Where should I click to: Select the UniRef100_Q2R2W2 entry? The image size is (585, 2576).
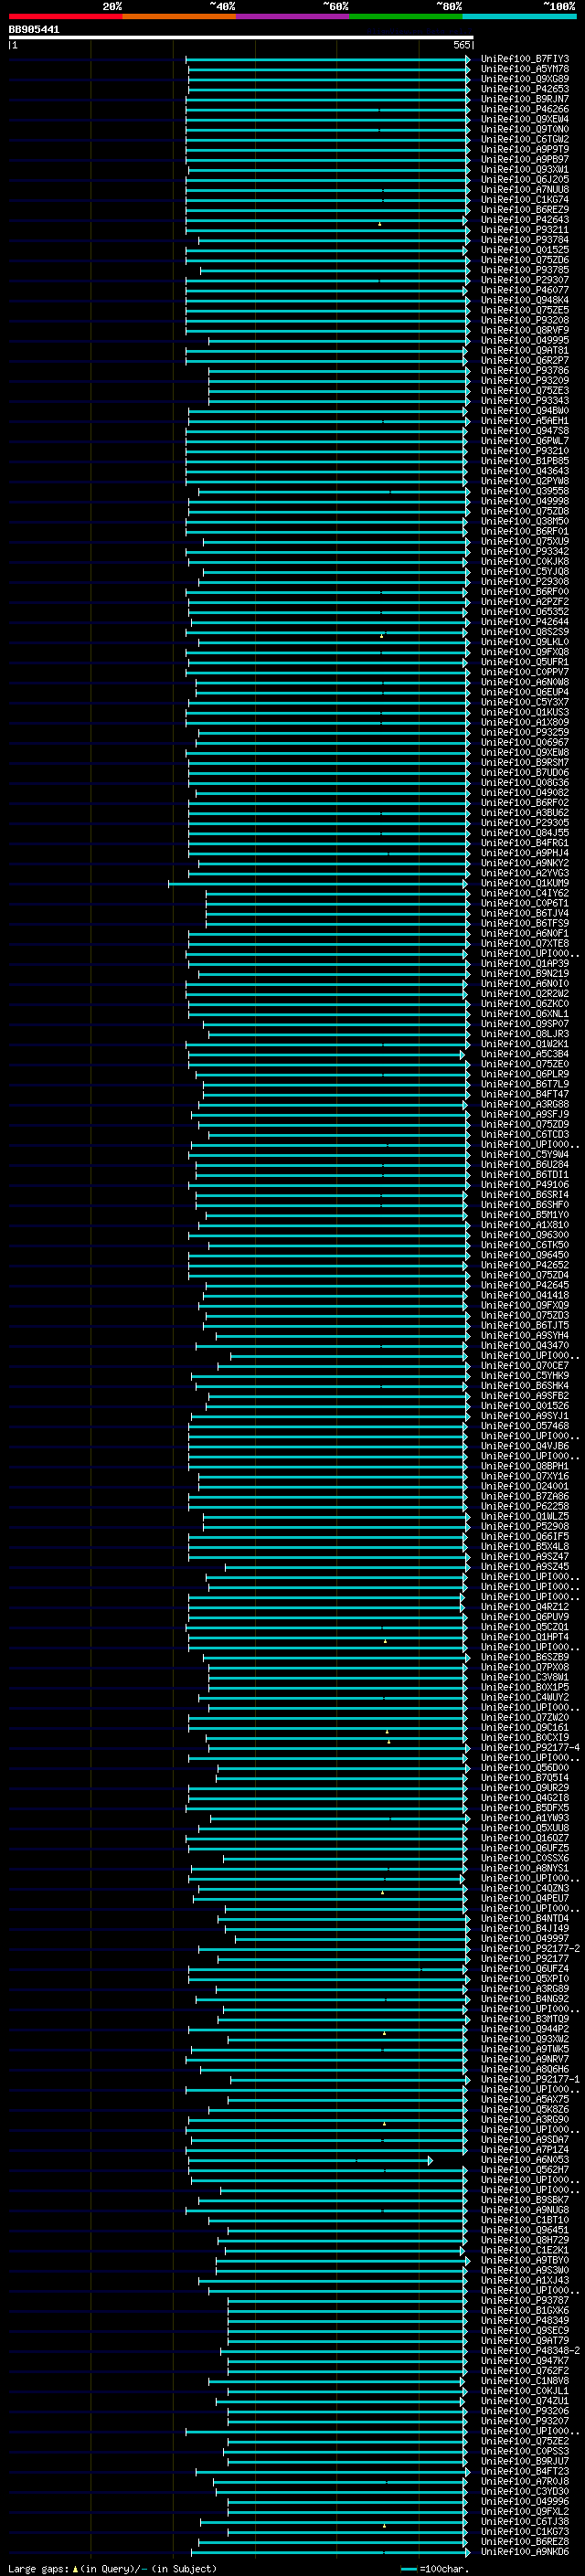coord(525,994)
